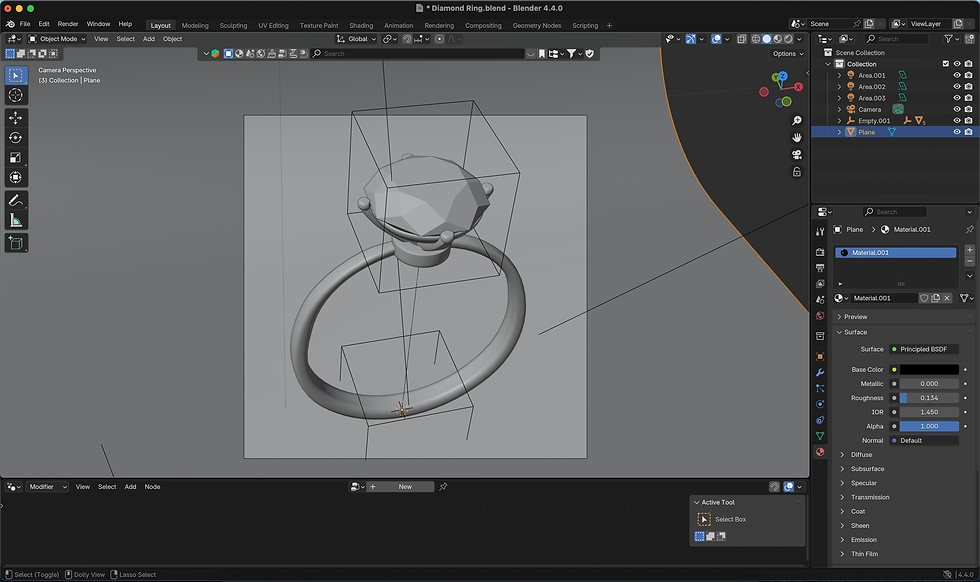
Task: Switch to Shading workspace tab
Action: [x=361, y=26]
